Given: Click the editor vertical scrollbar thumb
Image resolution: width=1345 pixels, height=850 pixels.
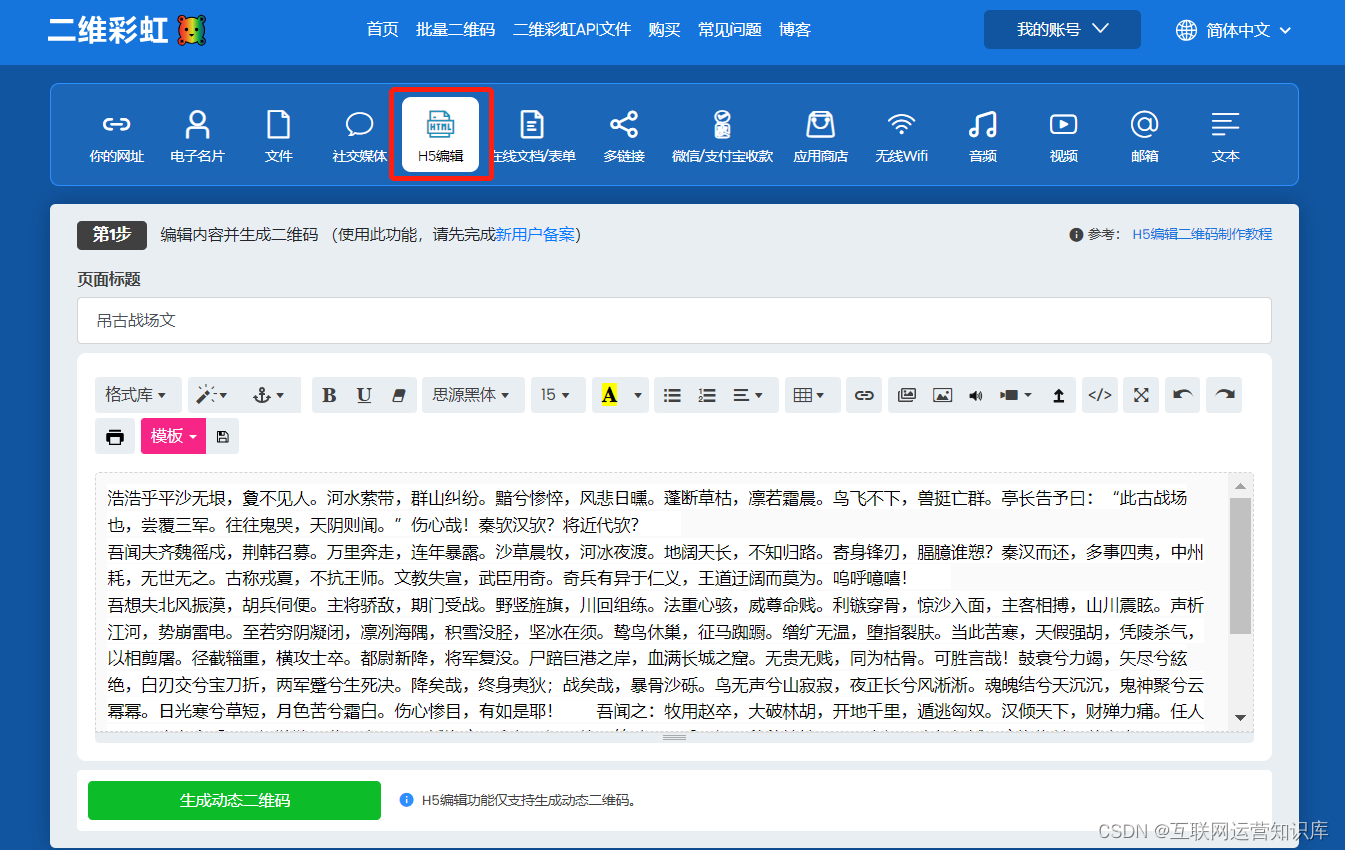Looking at the screenshot, I should click(x=1240, y=566).
